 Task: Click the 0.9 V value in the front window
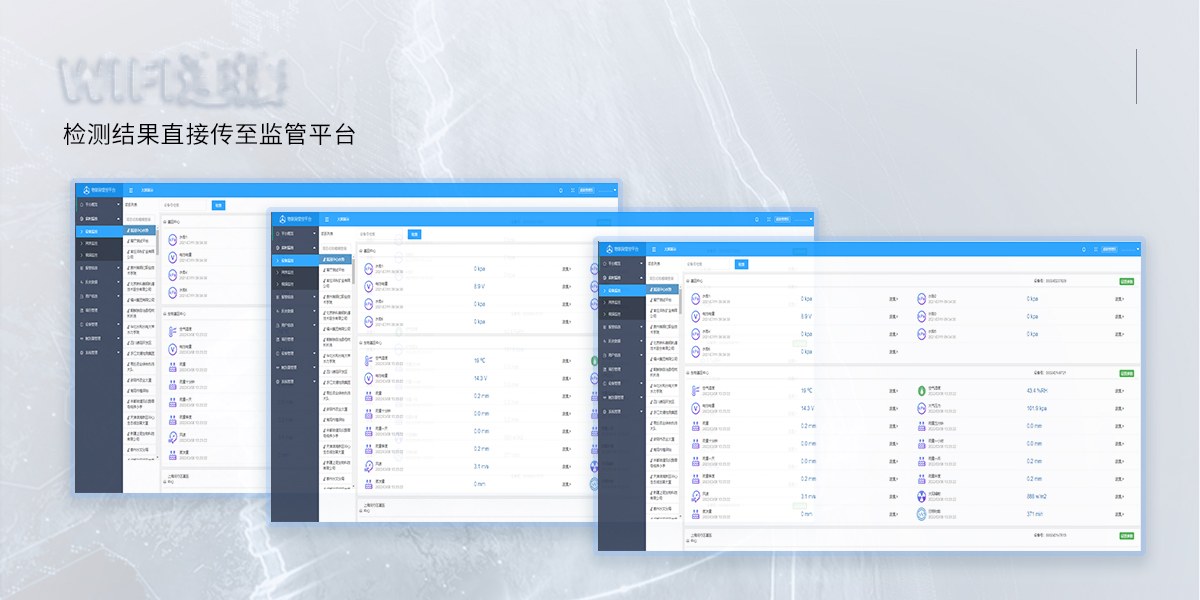pos(806,316)
